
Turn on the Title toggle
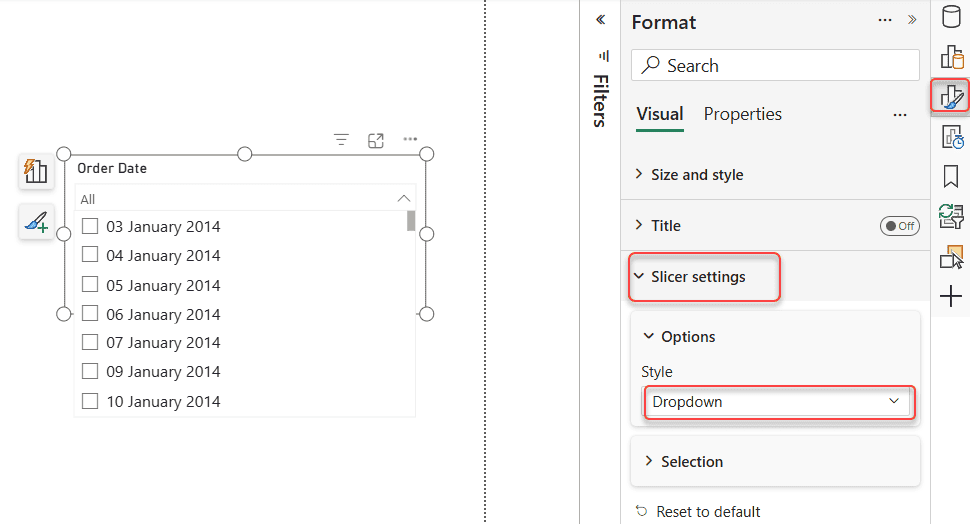[899, 226]
